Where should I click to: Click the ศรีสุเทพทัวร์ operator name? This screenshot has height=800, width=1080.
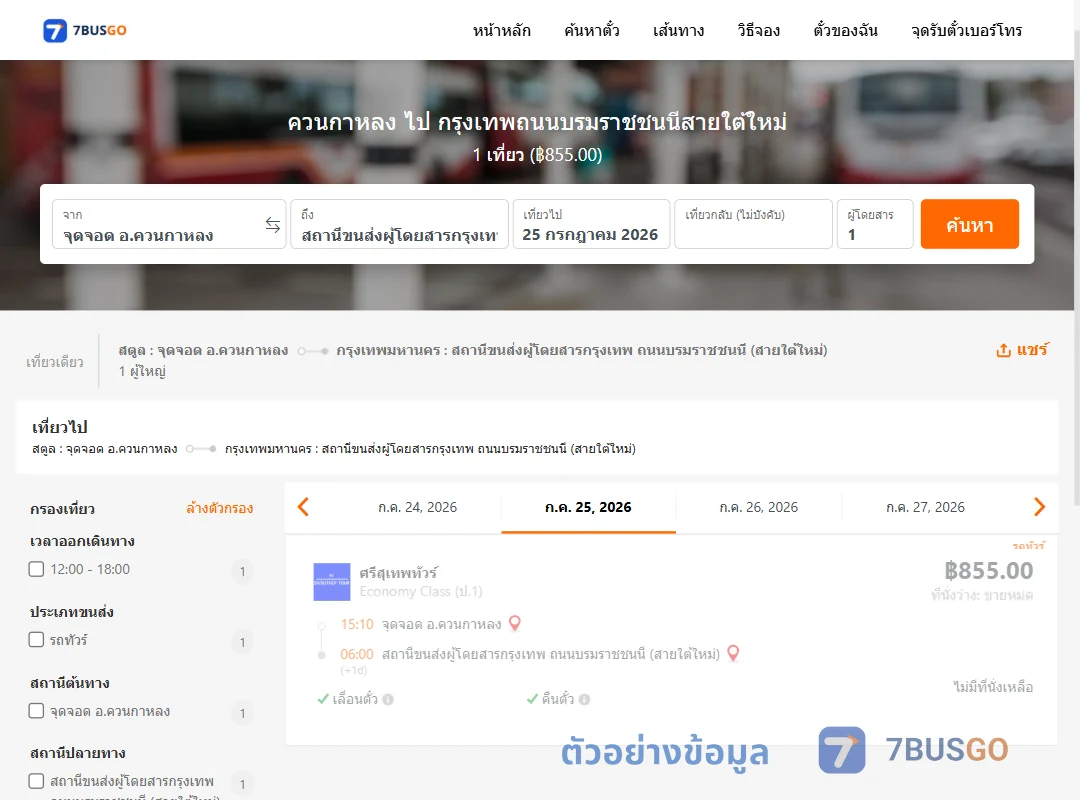click(398, 573)
